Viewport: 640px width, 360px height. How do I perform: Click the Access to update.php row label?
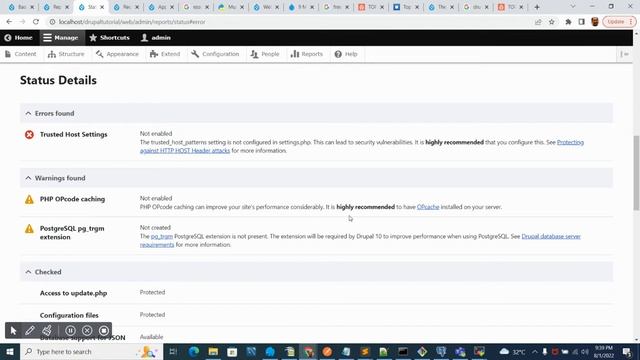tap(73, 293)
